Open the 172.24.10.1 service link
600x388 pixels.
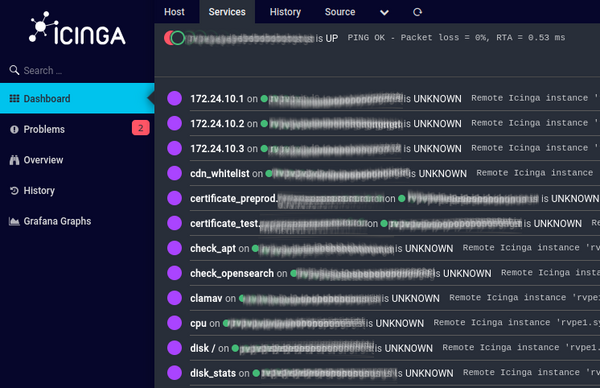coord(217,99)
